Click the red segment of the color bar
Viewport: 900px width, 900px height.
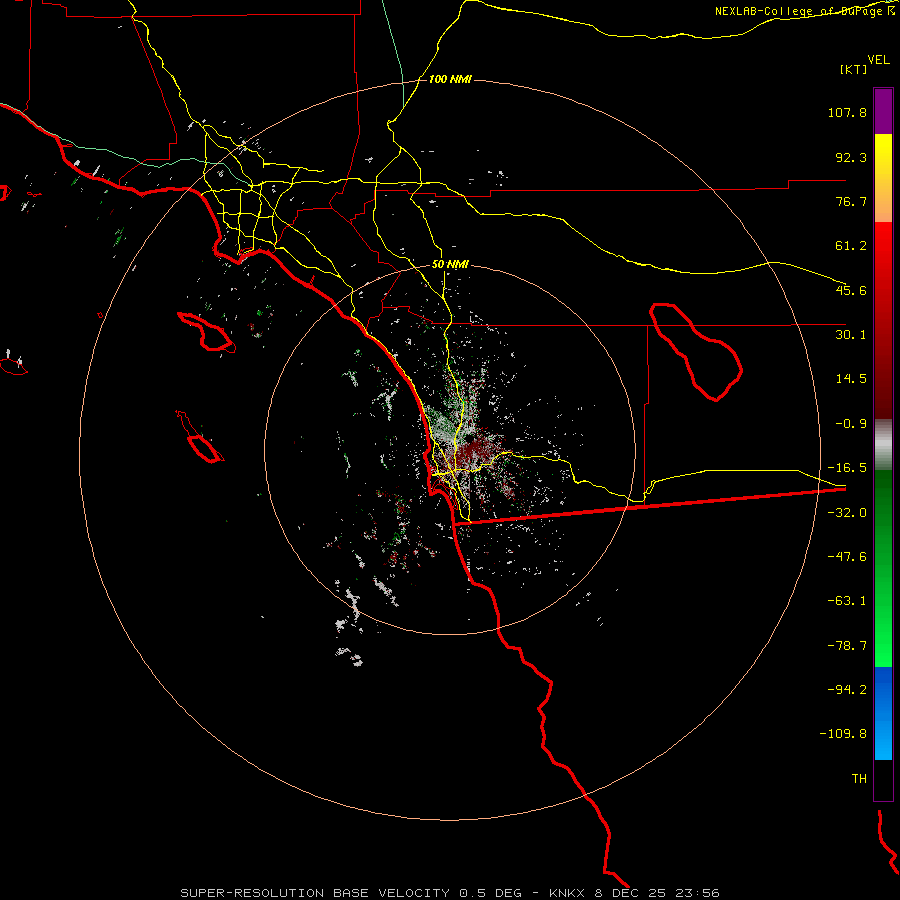click(883, 320)
